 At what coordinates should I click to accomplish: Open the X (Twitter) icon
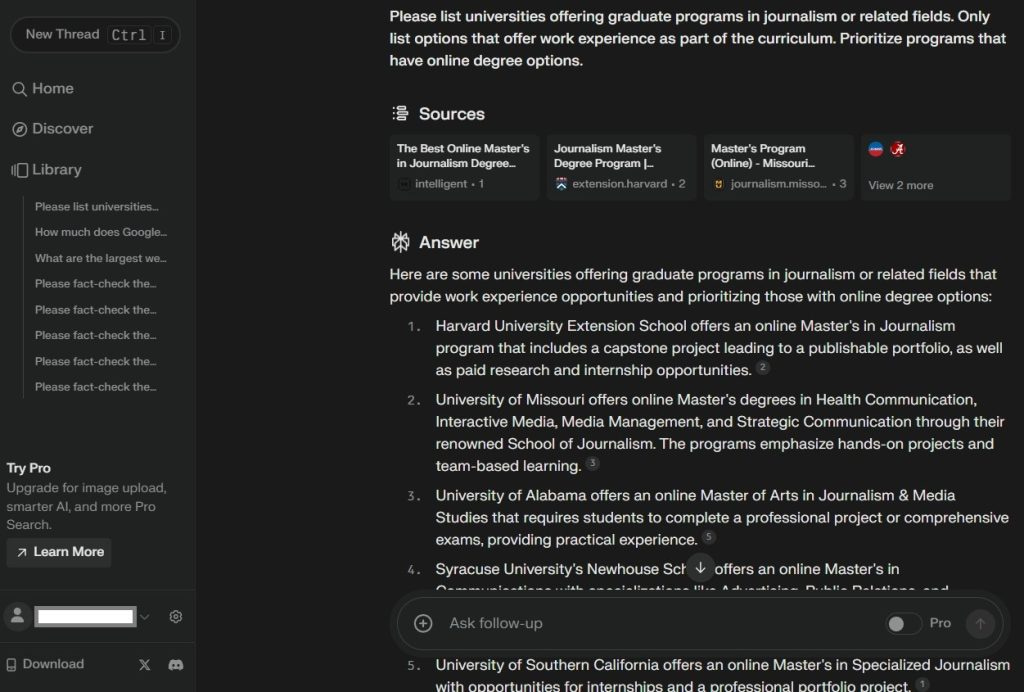coord(144,665)
